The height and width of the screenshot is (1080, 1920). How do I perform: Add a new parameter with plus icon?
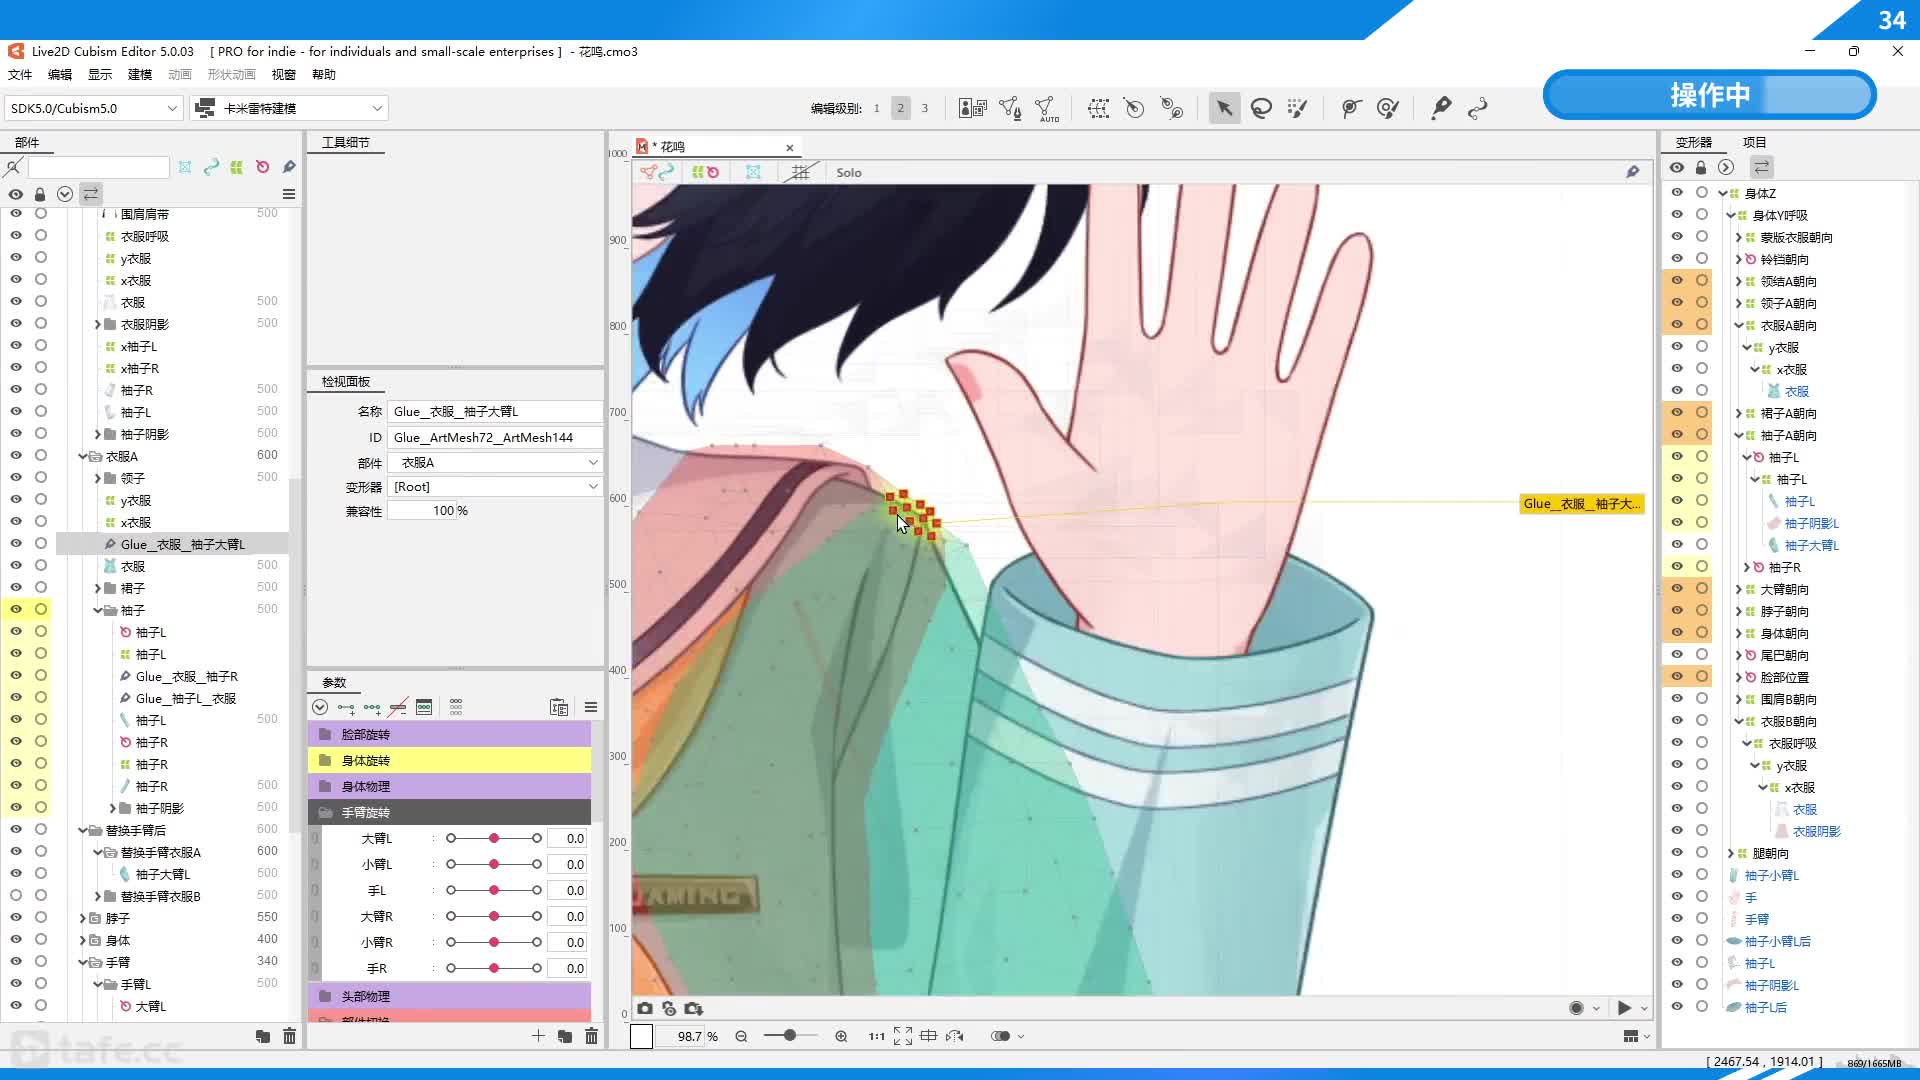point(538,1036)
